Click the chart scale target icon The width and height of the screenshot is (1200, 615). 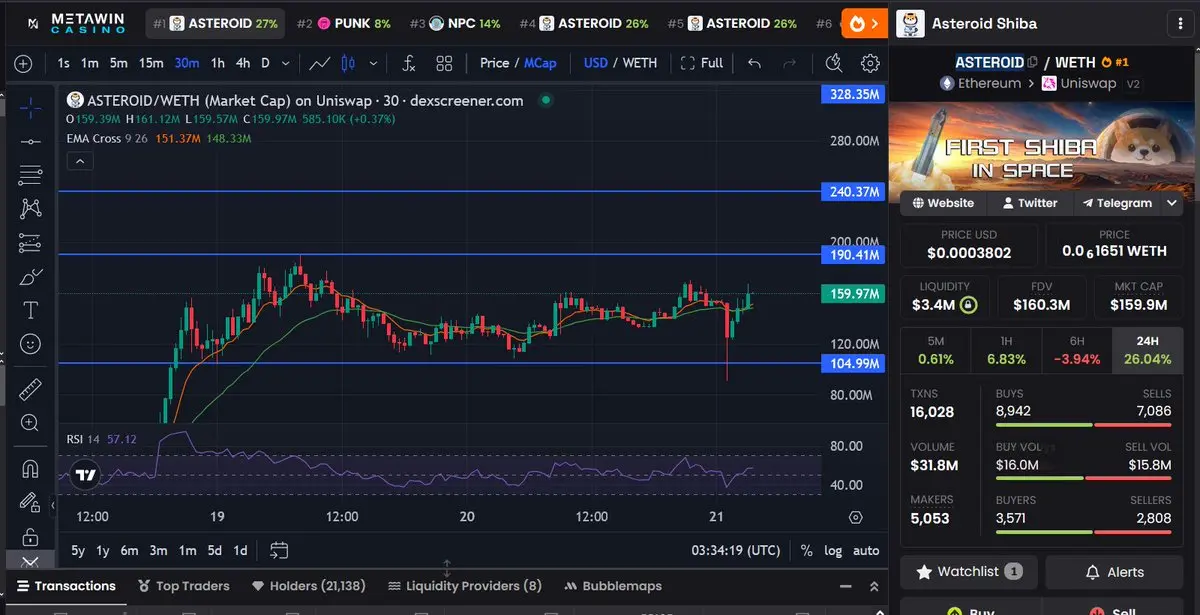point(855,517)
